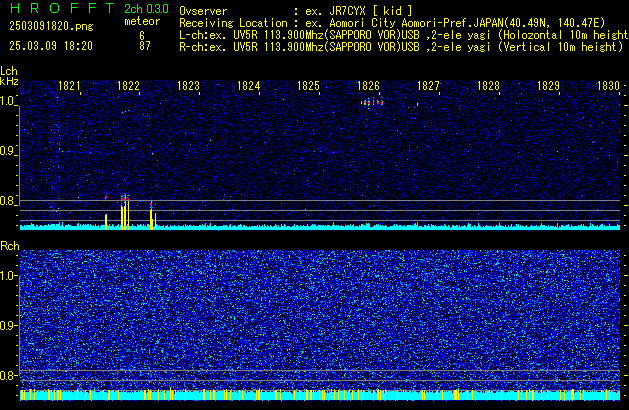629x410 pixels.
Task: Click the 1827 time marker
Action: pos(428,86)
